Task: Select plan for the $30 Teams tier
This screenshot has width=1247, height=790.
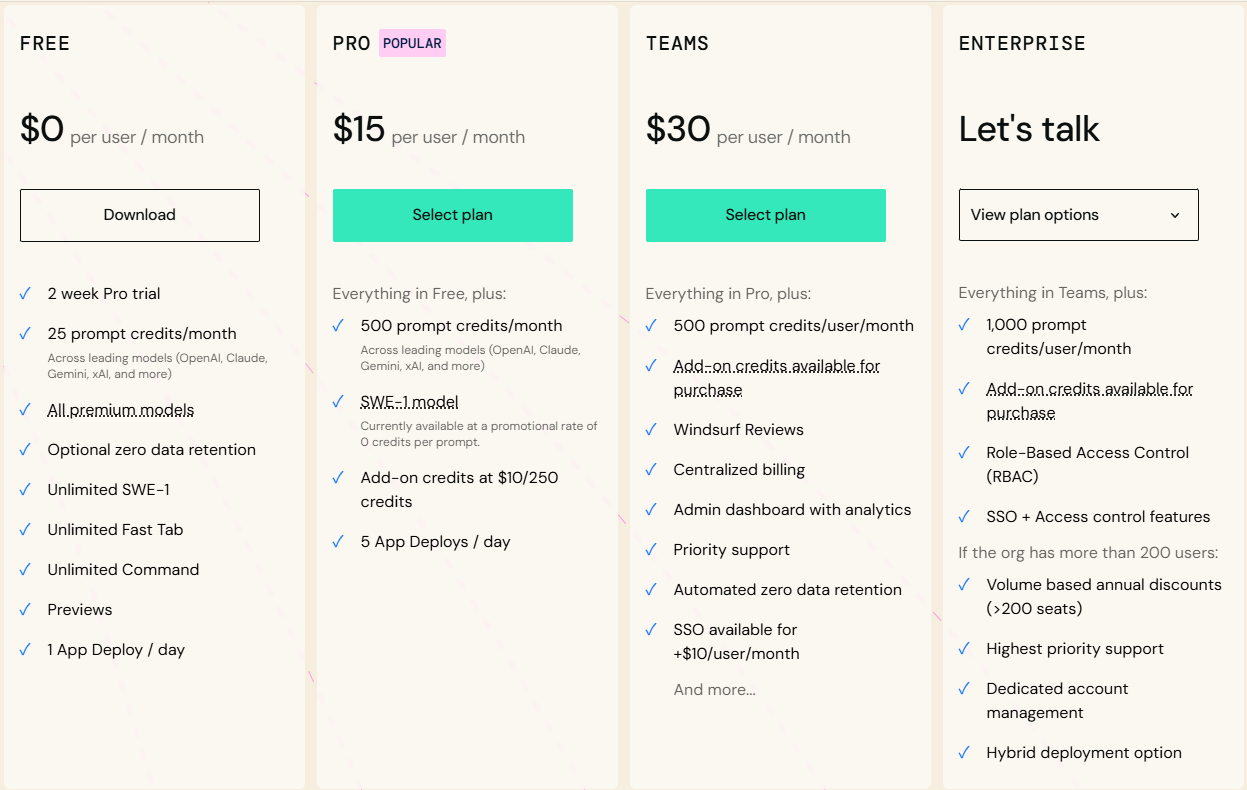Action: 766,215
